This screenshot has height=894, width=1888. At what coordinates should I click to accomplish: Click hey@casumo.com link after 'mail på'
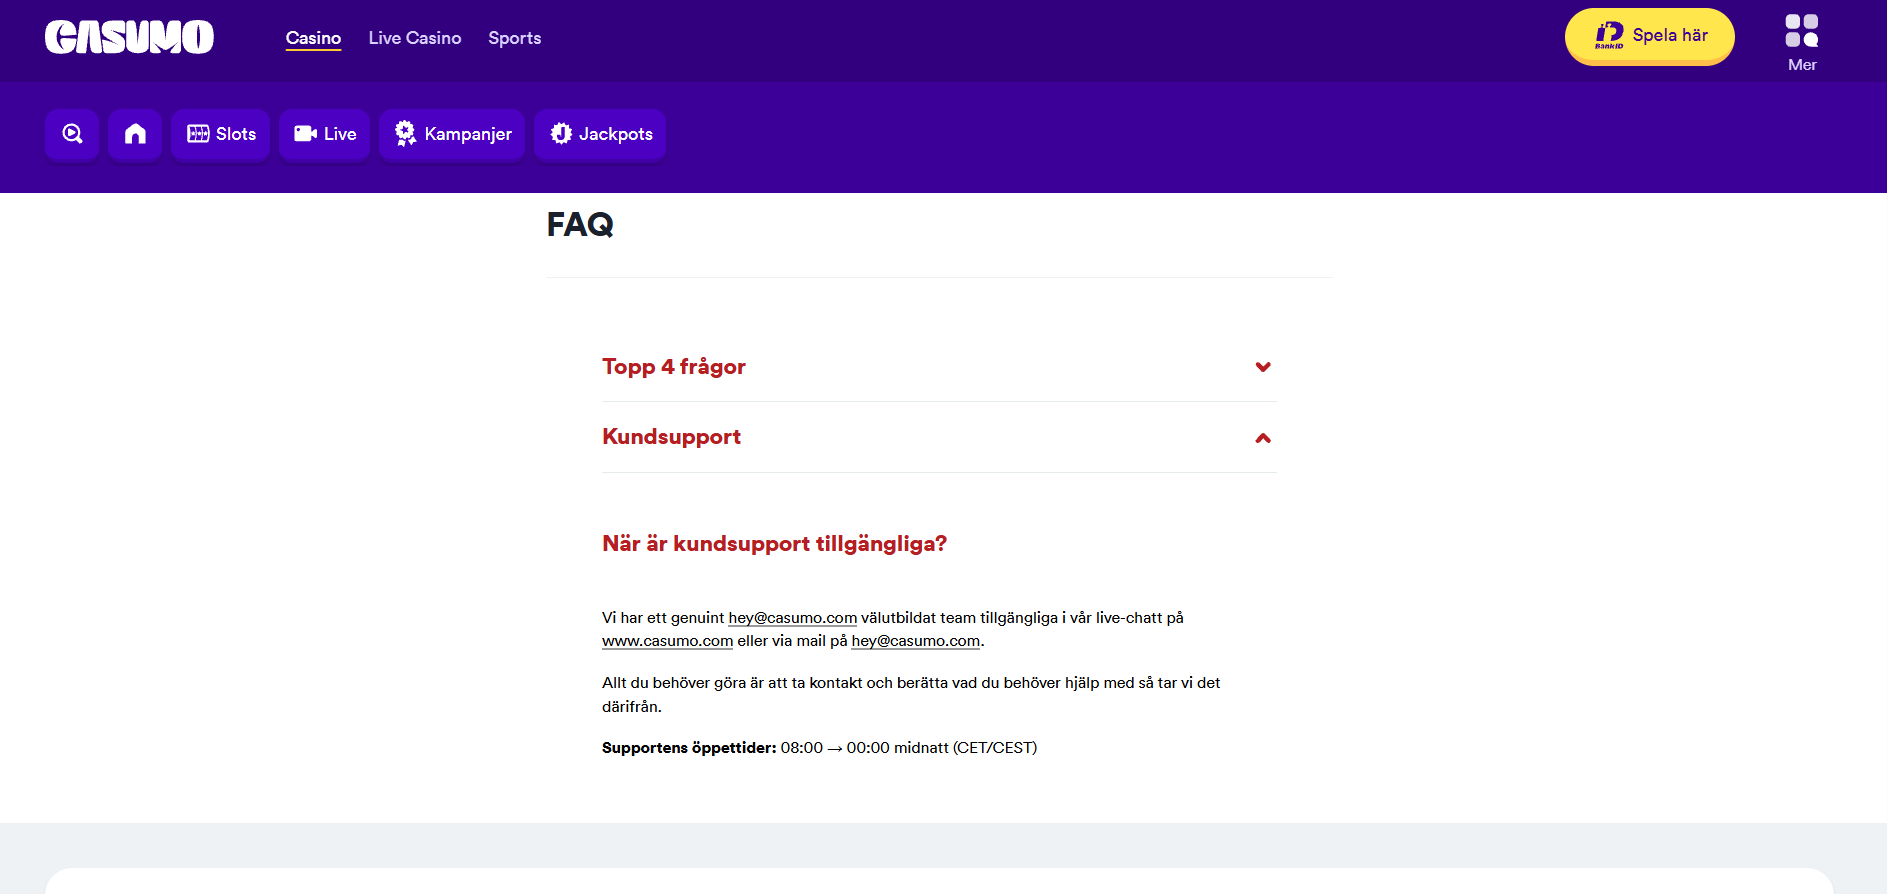point(915,641)
